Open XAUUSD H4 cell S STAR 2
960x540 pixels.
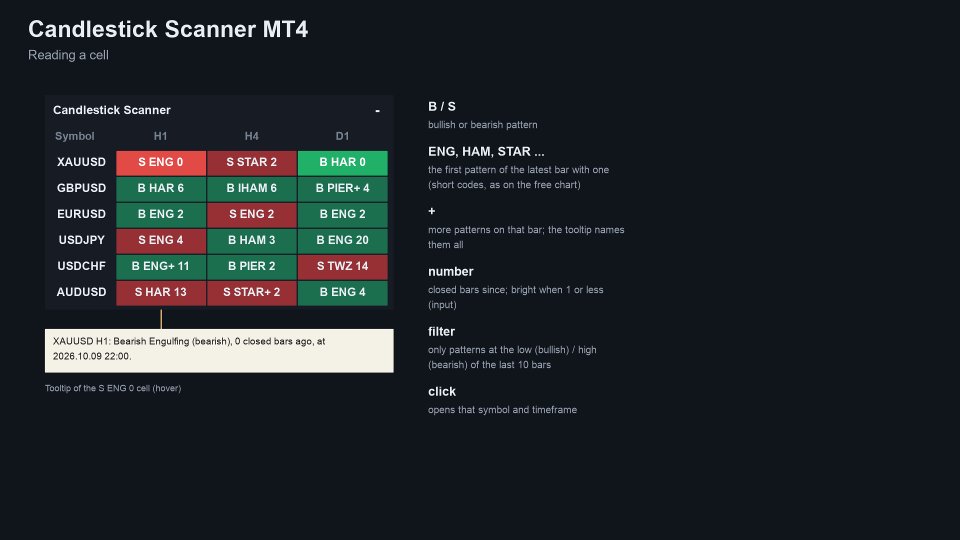click(x=252, y=163)
